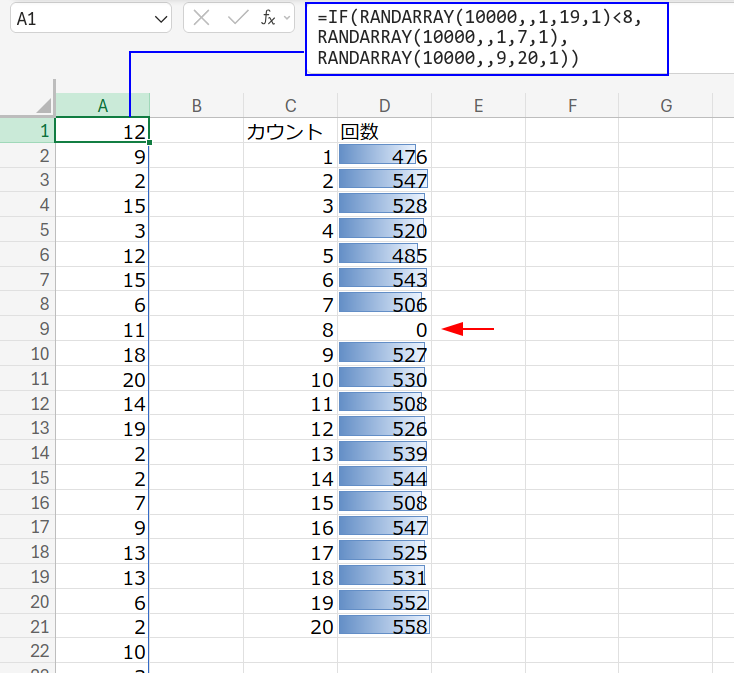734x673 pixels.
Task: Click cell D9 showing count 0
Action: click(x=384, y=329)
